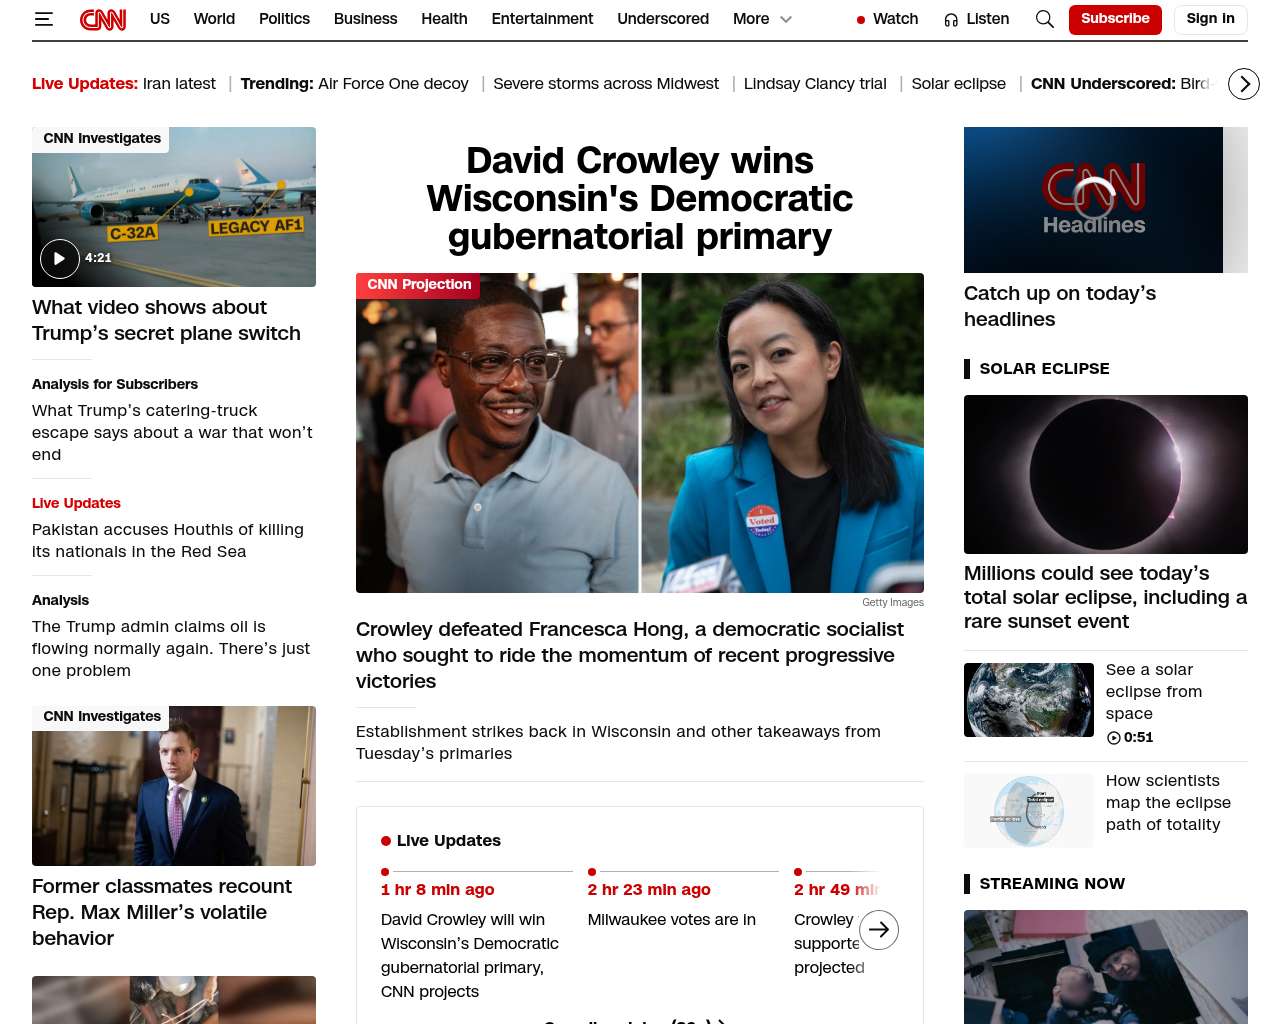Open Establishment strikes back takeaways link
Viewport: 1280px width, 1024px height.
(x=618, y=742)
